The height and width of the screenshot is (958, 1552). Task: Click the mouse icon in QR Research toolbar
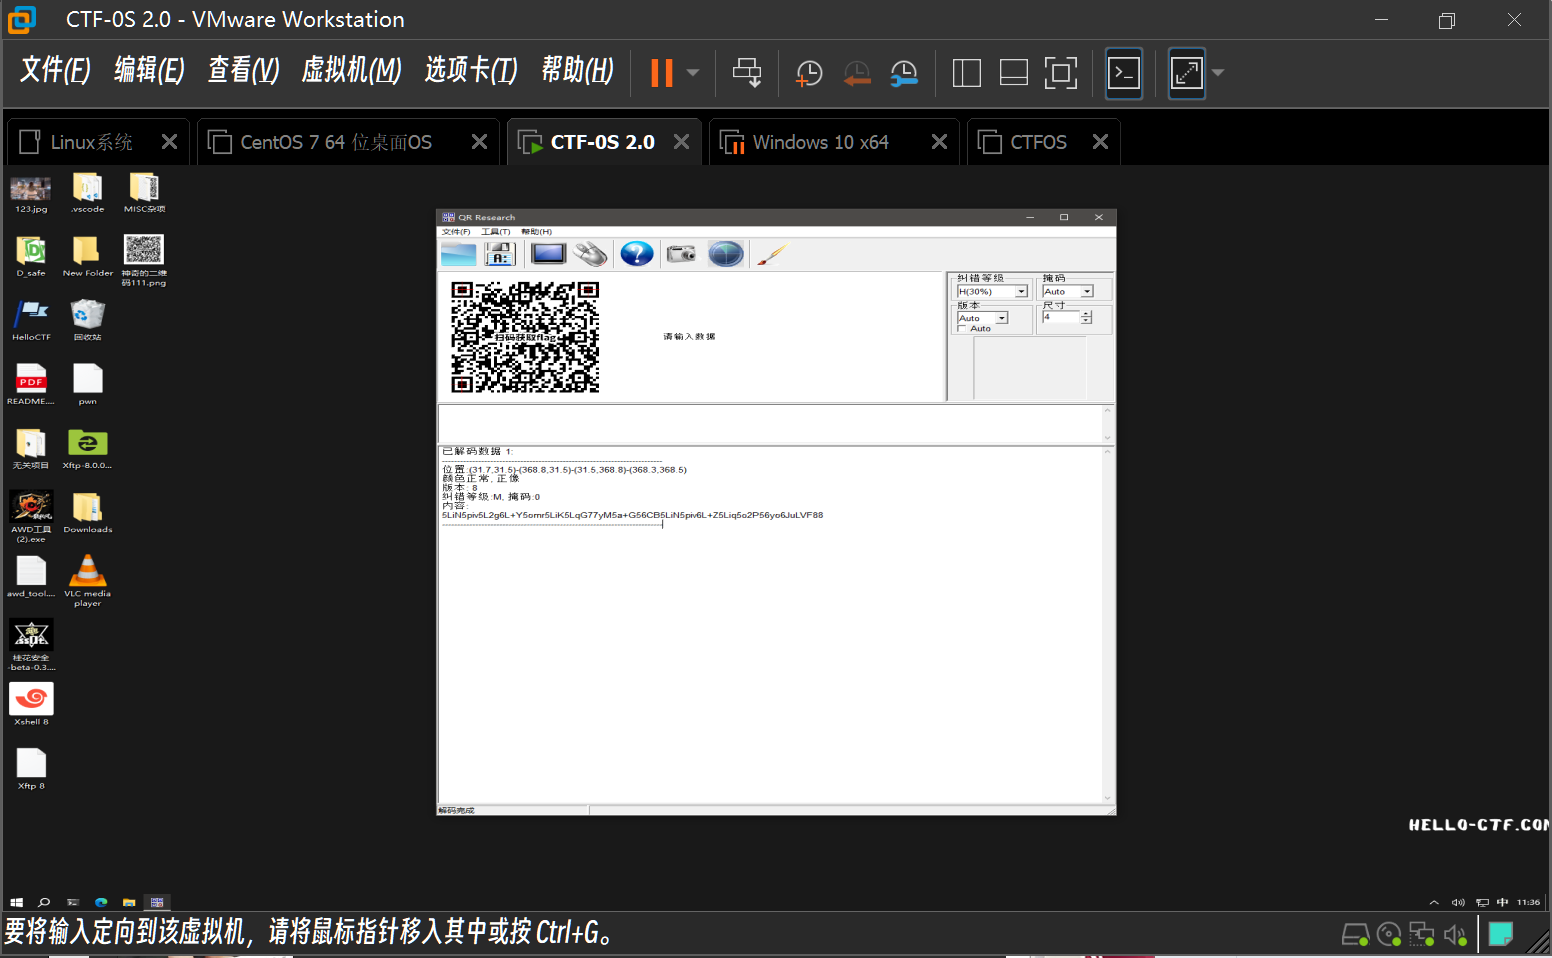tap(591, 254)
